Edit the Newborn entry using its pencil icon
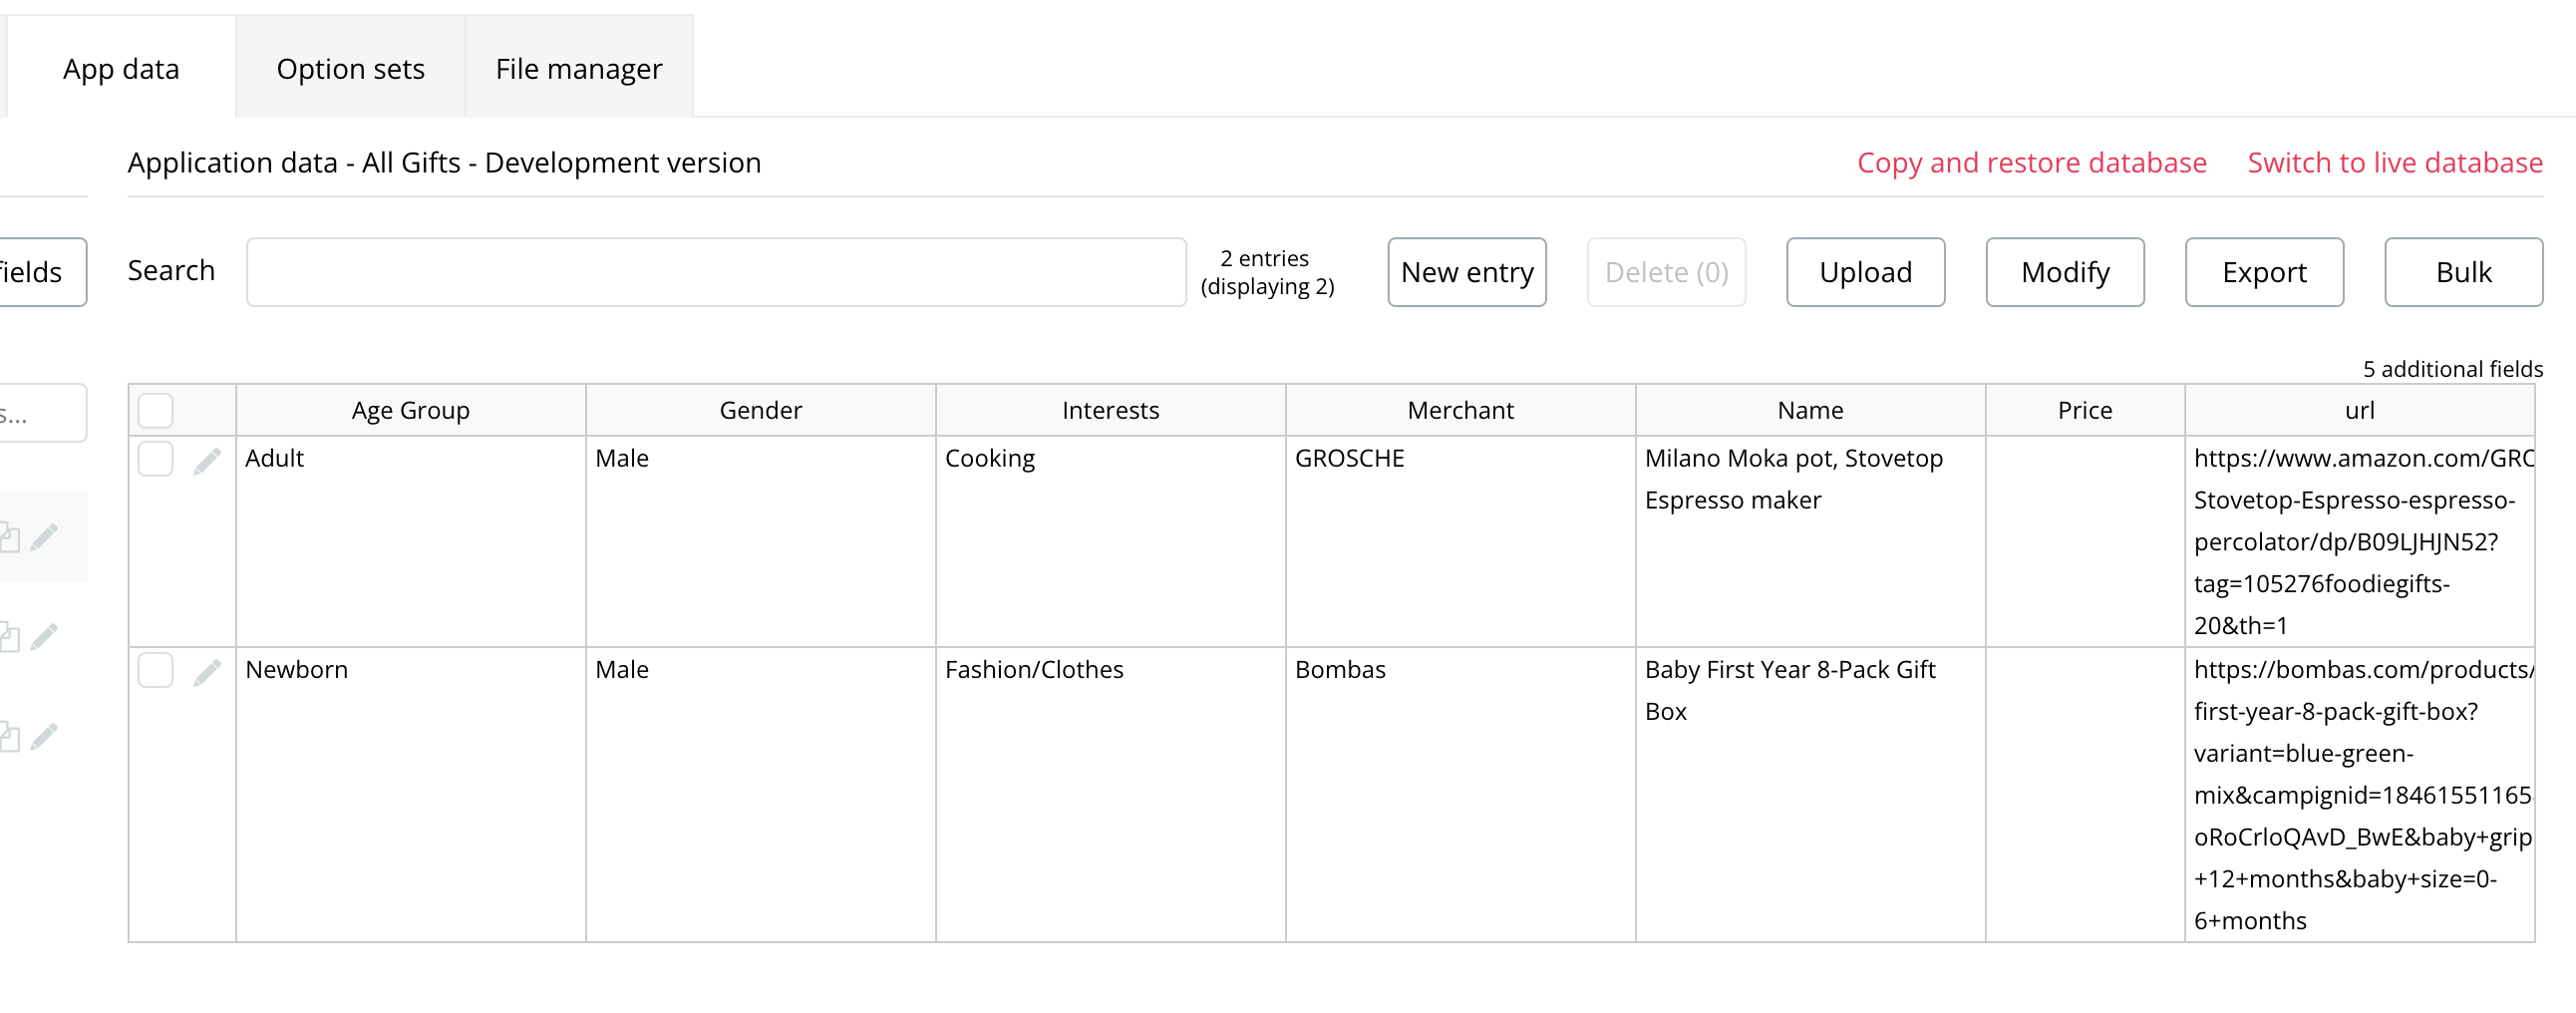Image resolution: width=2576 pixels, height=1013 pixels. [207, 671]
